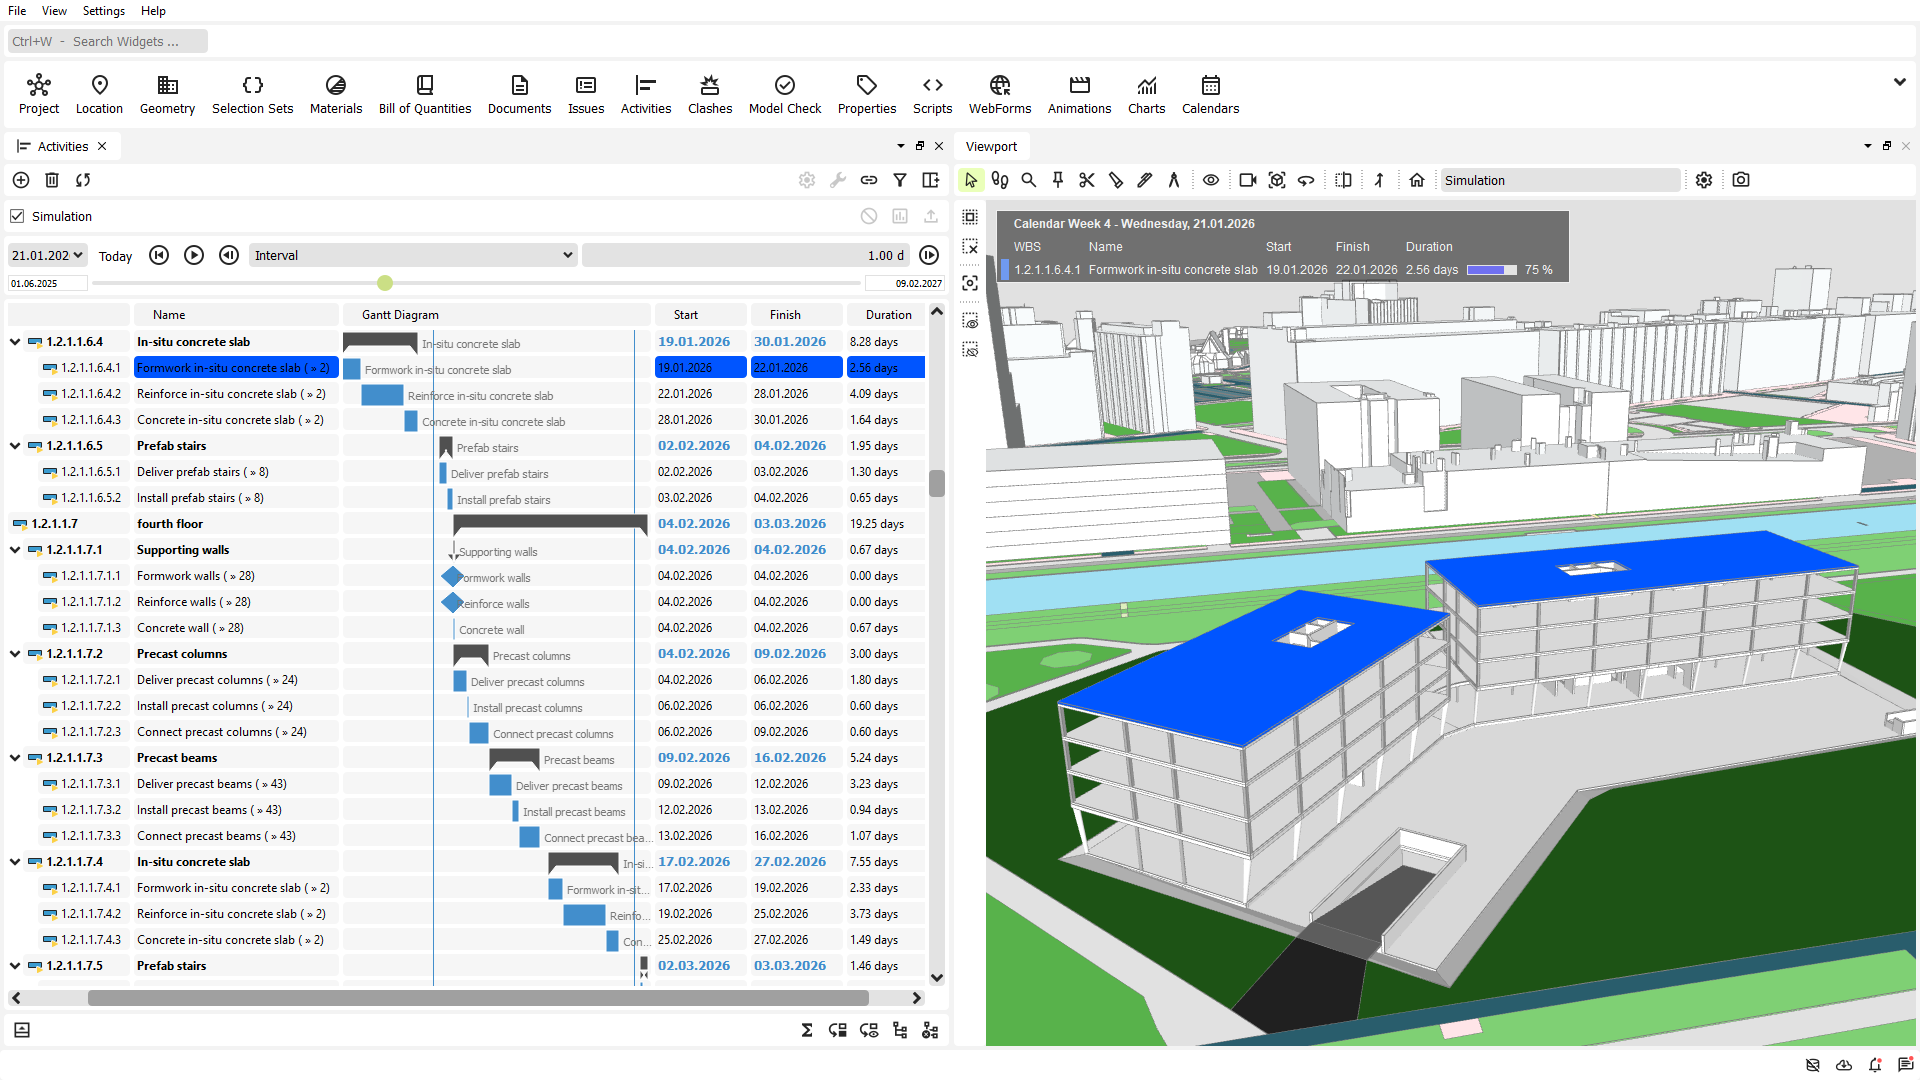The width and height of the screenshot is (1920, 1080).
Task: Click the viewport home view icon
Action: pos(1416,180)
